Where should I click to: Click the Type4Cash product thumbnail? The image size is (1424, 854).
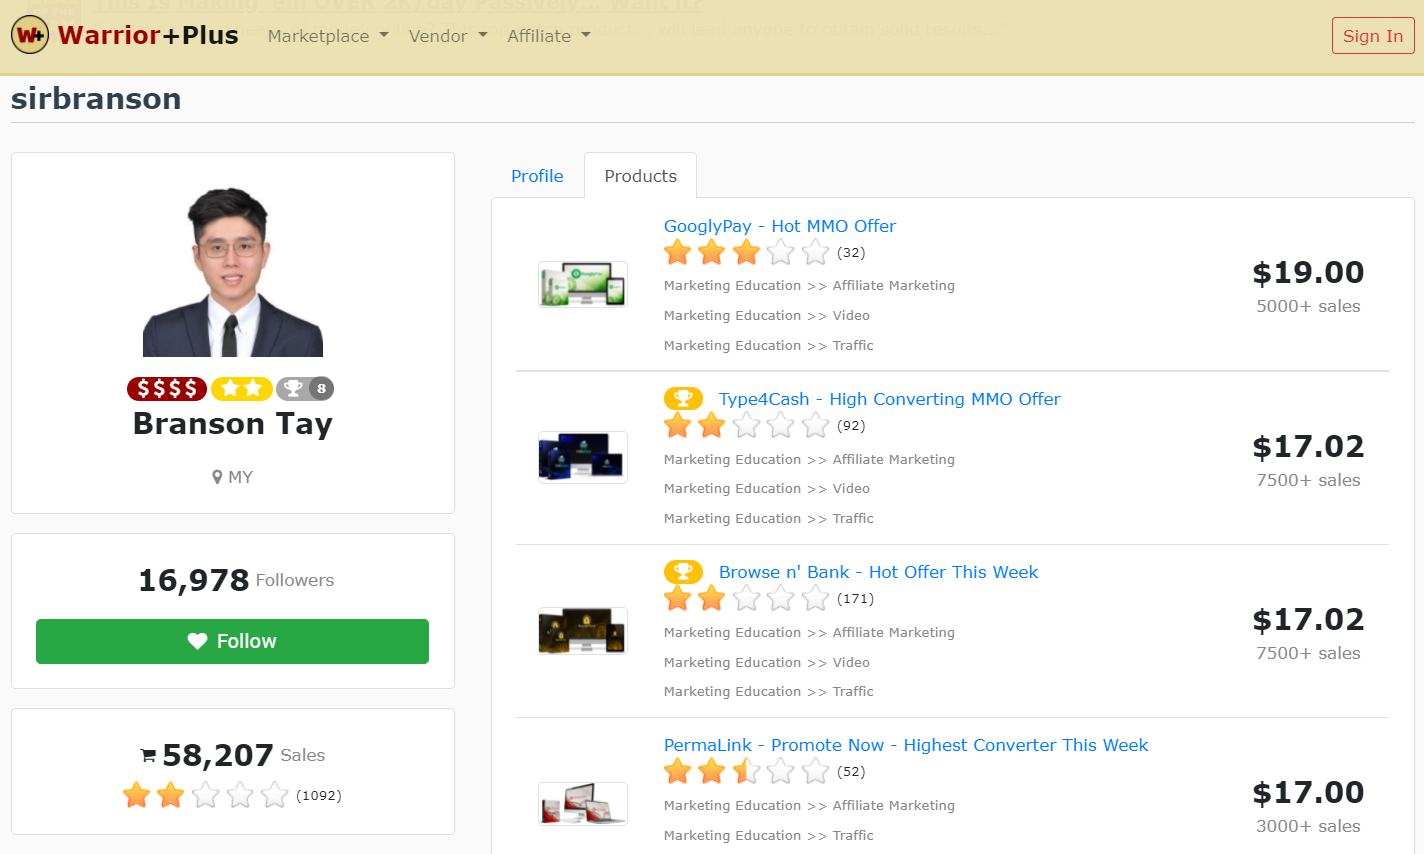[x=583, y=457]
